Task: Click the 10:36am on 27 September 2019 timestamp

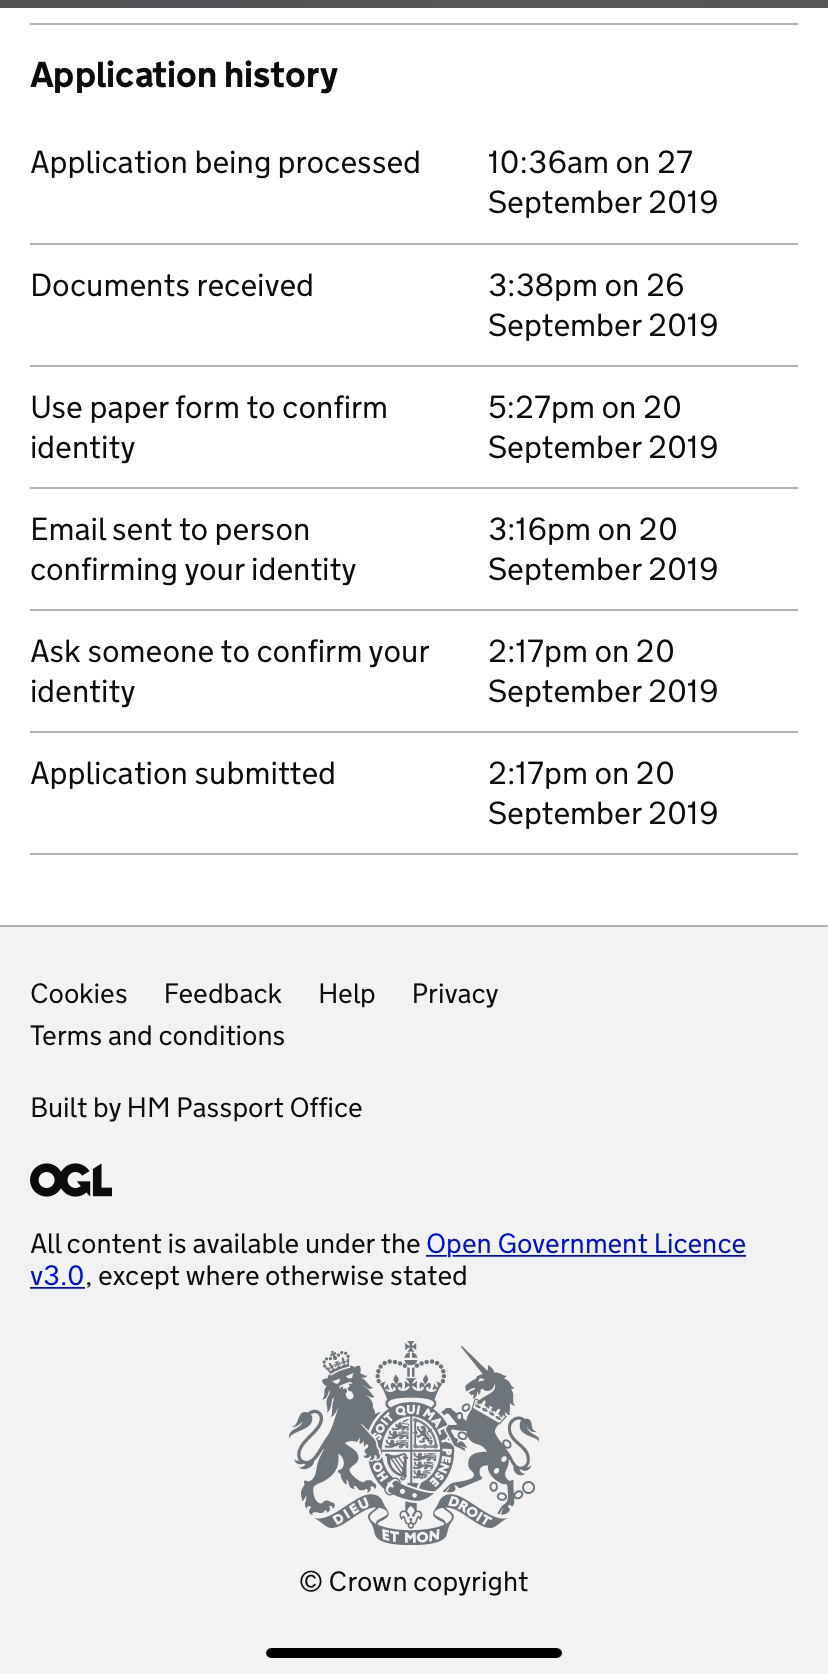Action: (x=603, y=182)
